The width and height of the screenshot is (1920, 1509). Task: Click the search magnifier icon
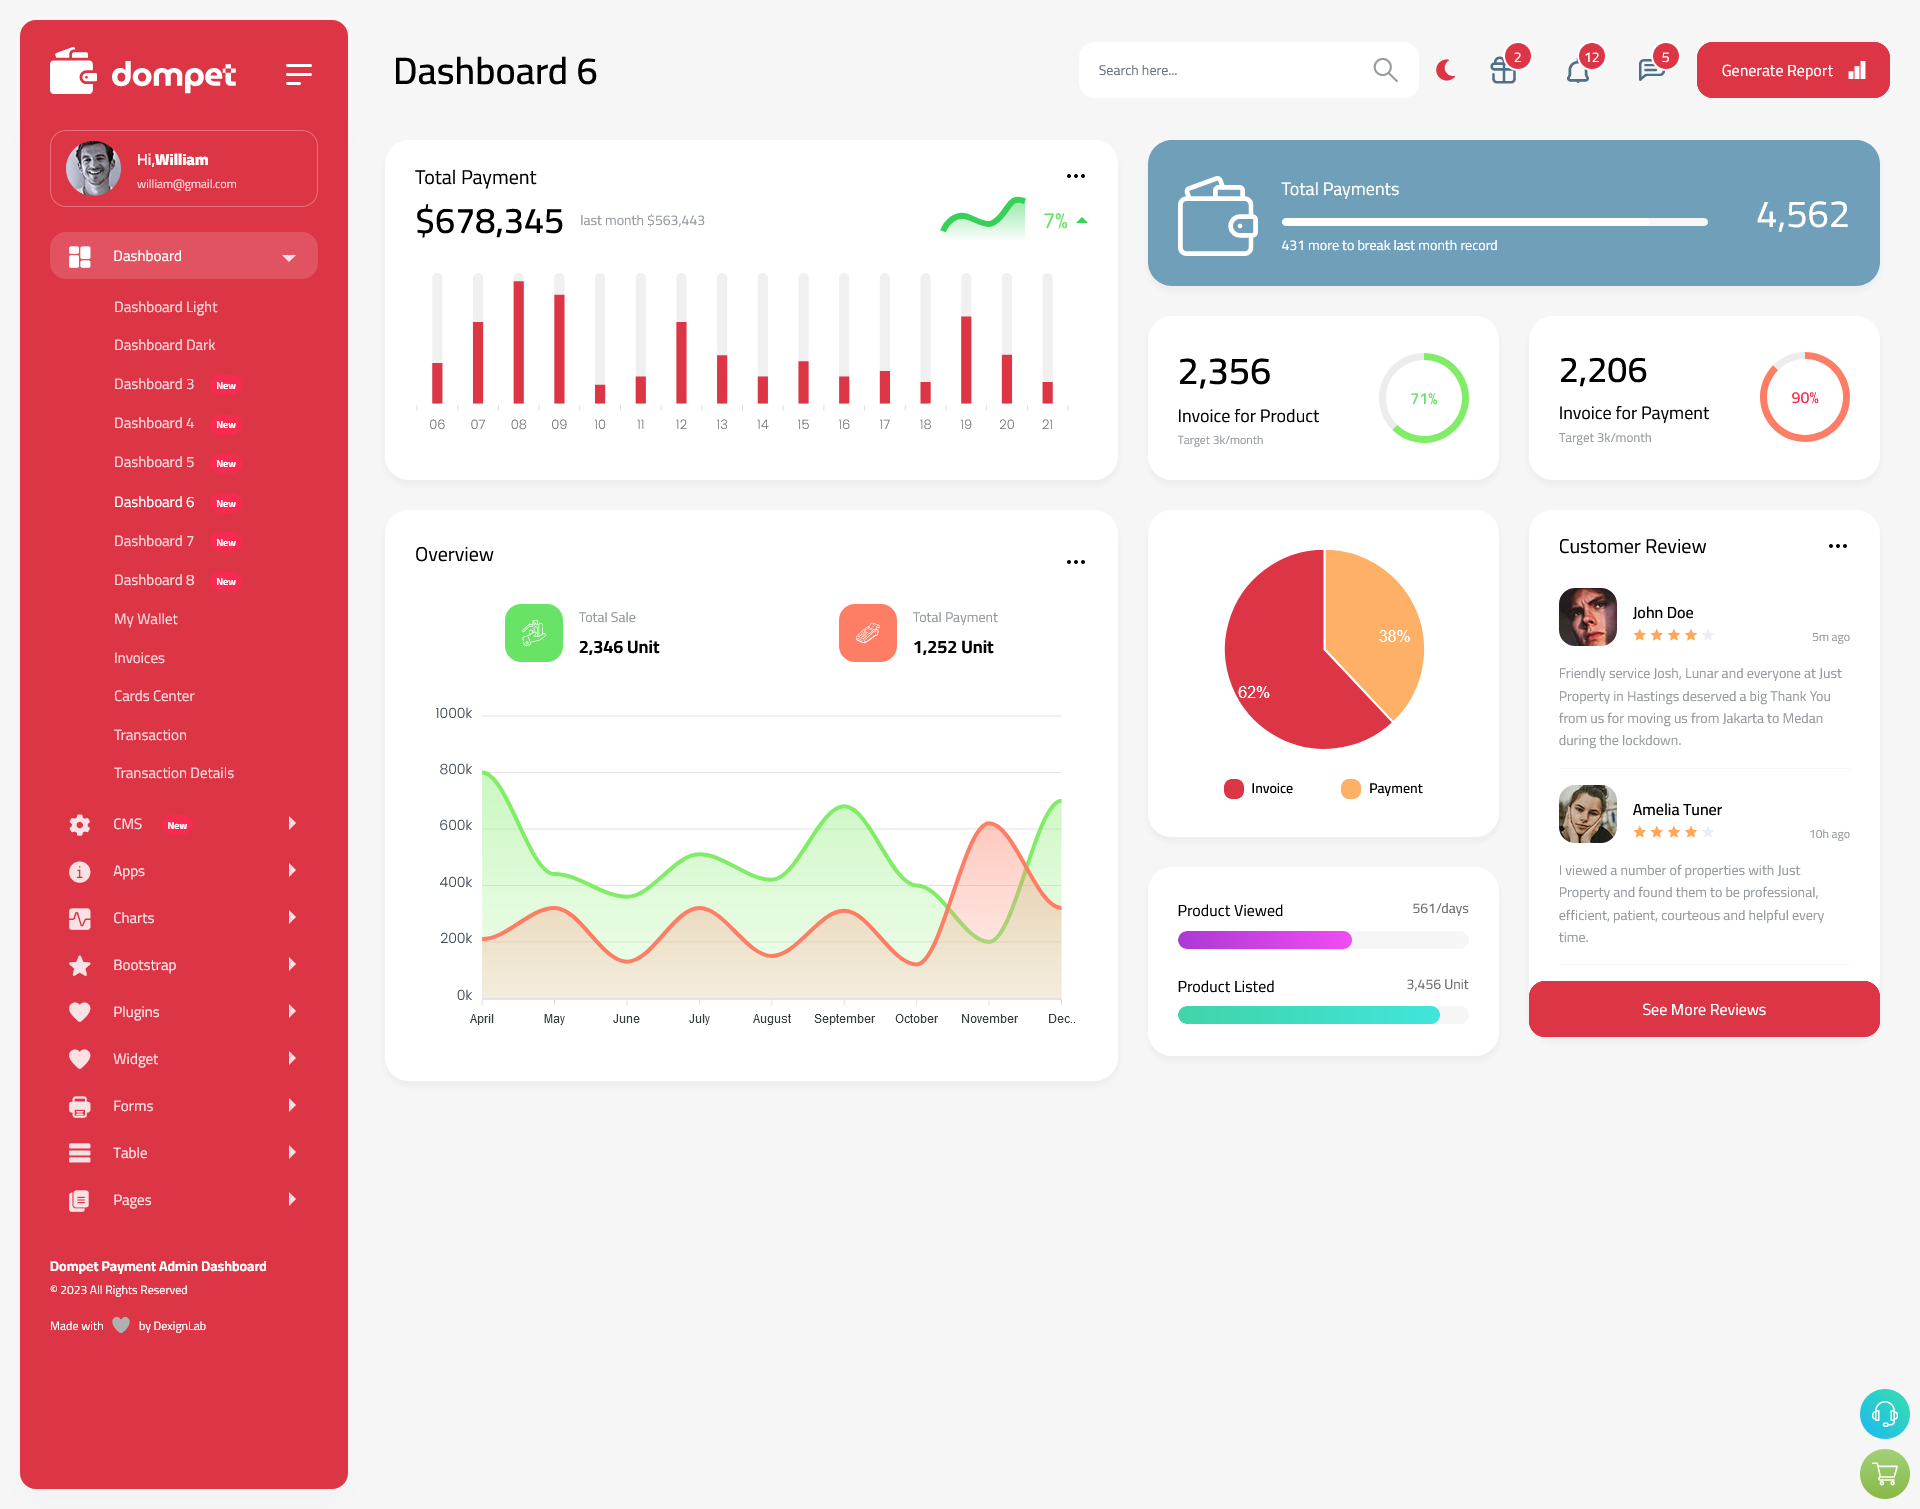1384,69
